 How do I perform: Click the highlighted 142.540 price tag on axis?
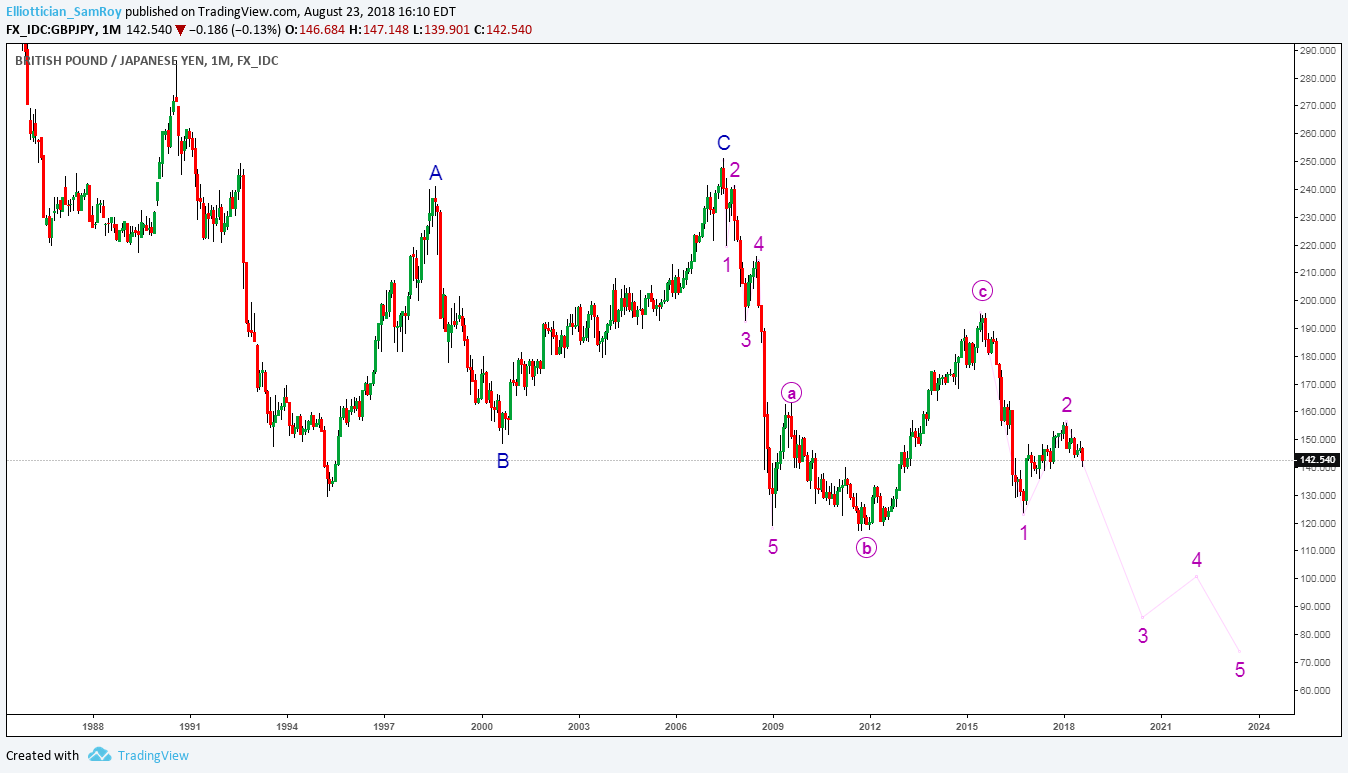[1316, 461]
